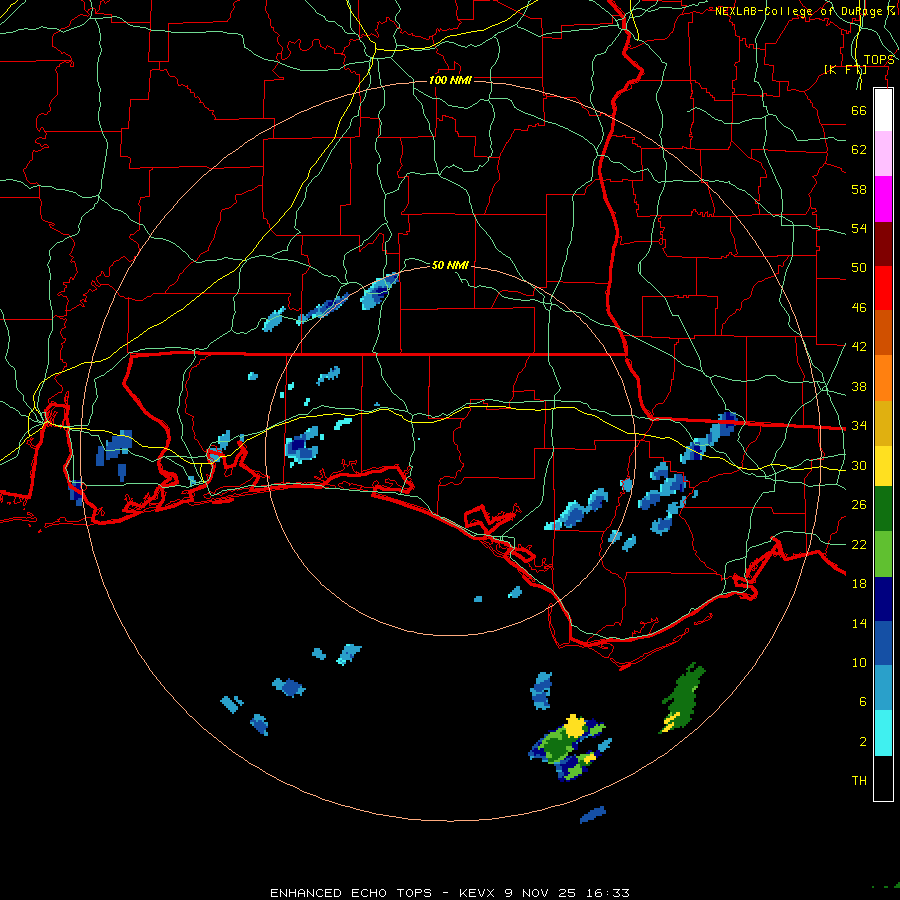Click the '62' legend value

(859, 150)
